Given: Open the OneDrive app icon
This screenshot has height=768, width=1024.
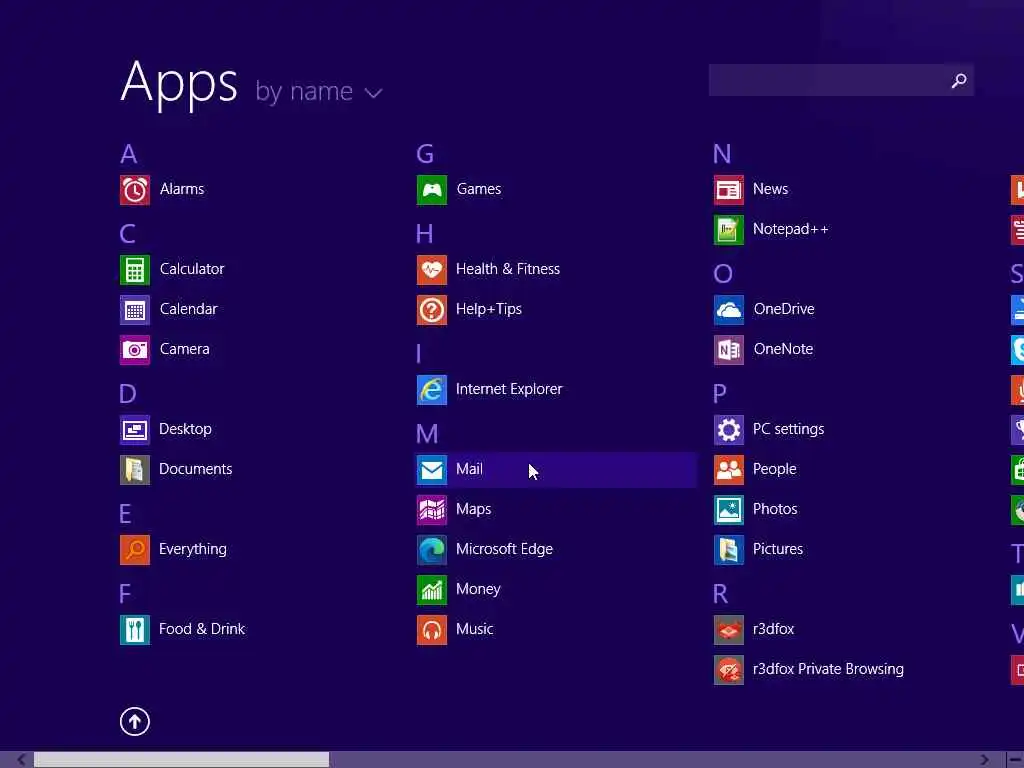Looking at the screenshot, I should [729, 310].
